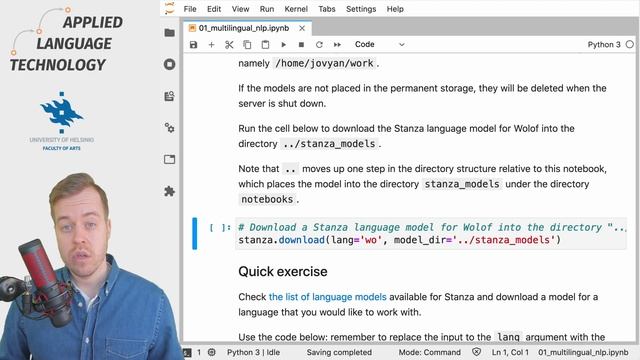This screenshot has height=360, width=640.
Task: Open the Run menu
Action: point(267,9)
